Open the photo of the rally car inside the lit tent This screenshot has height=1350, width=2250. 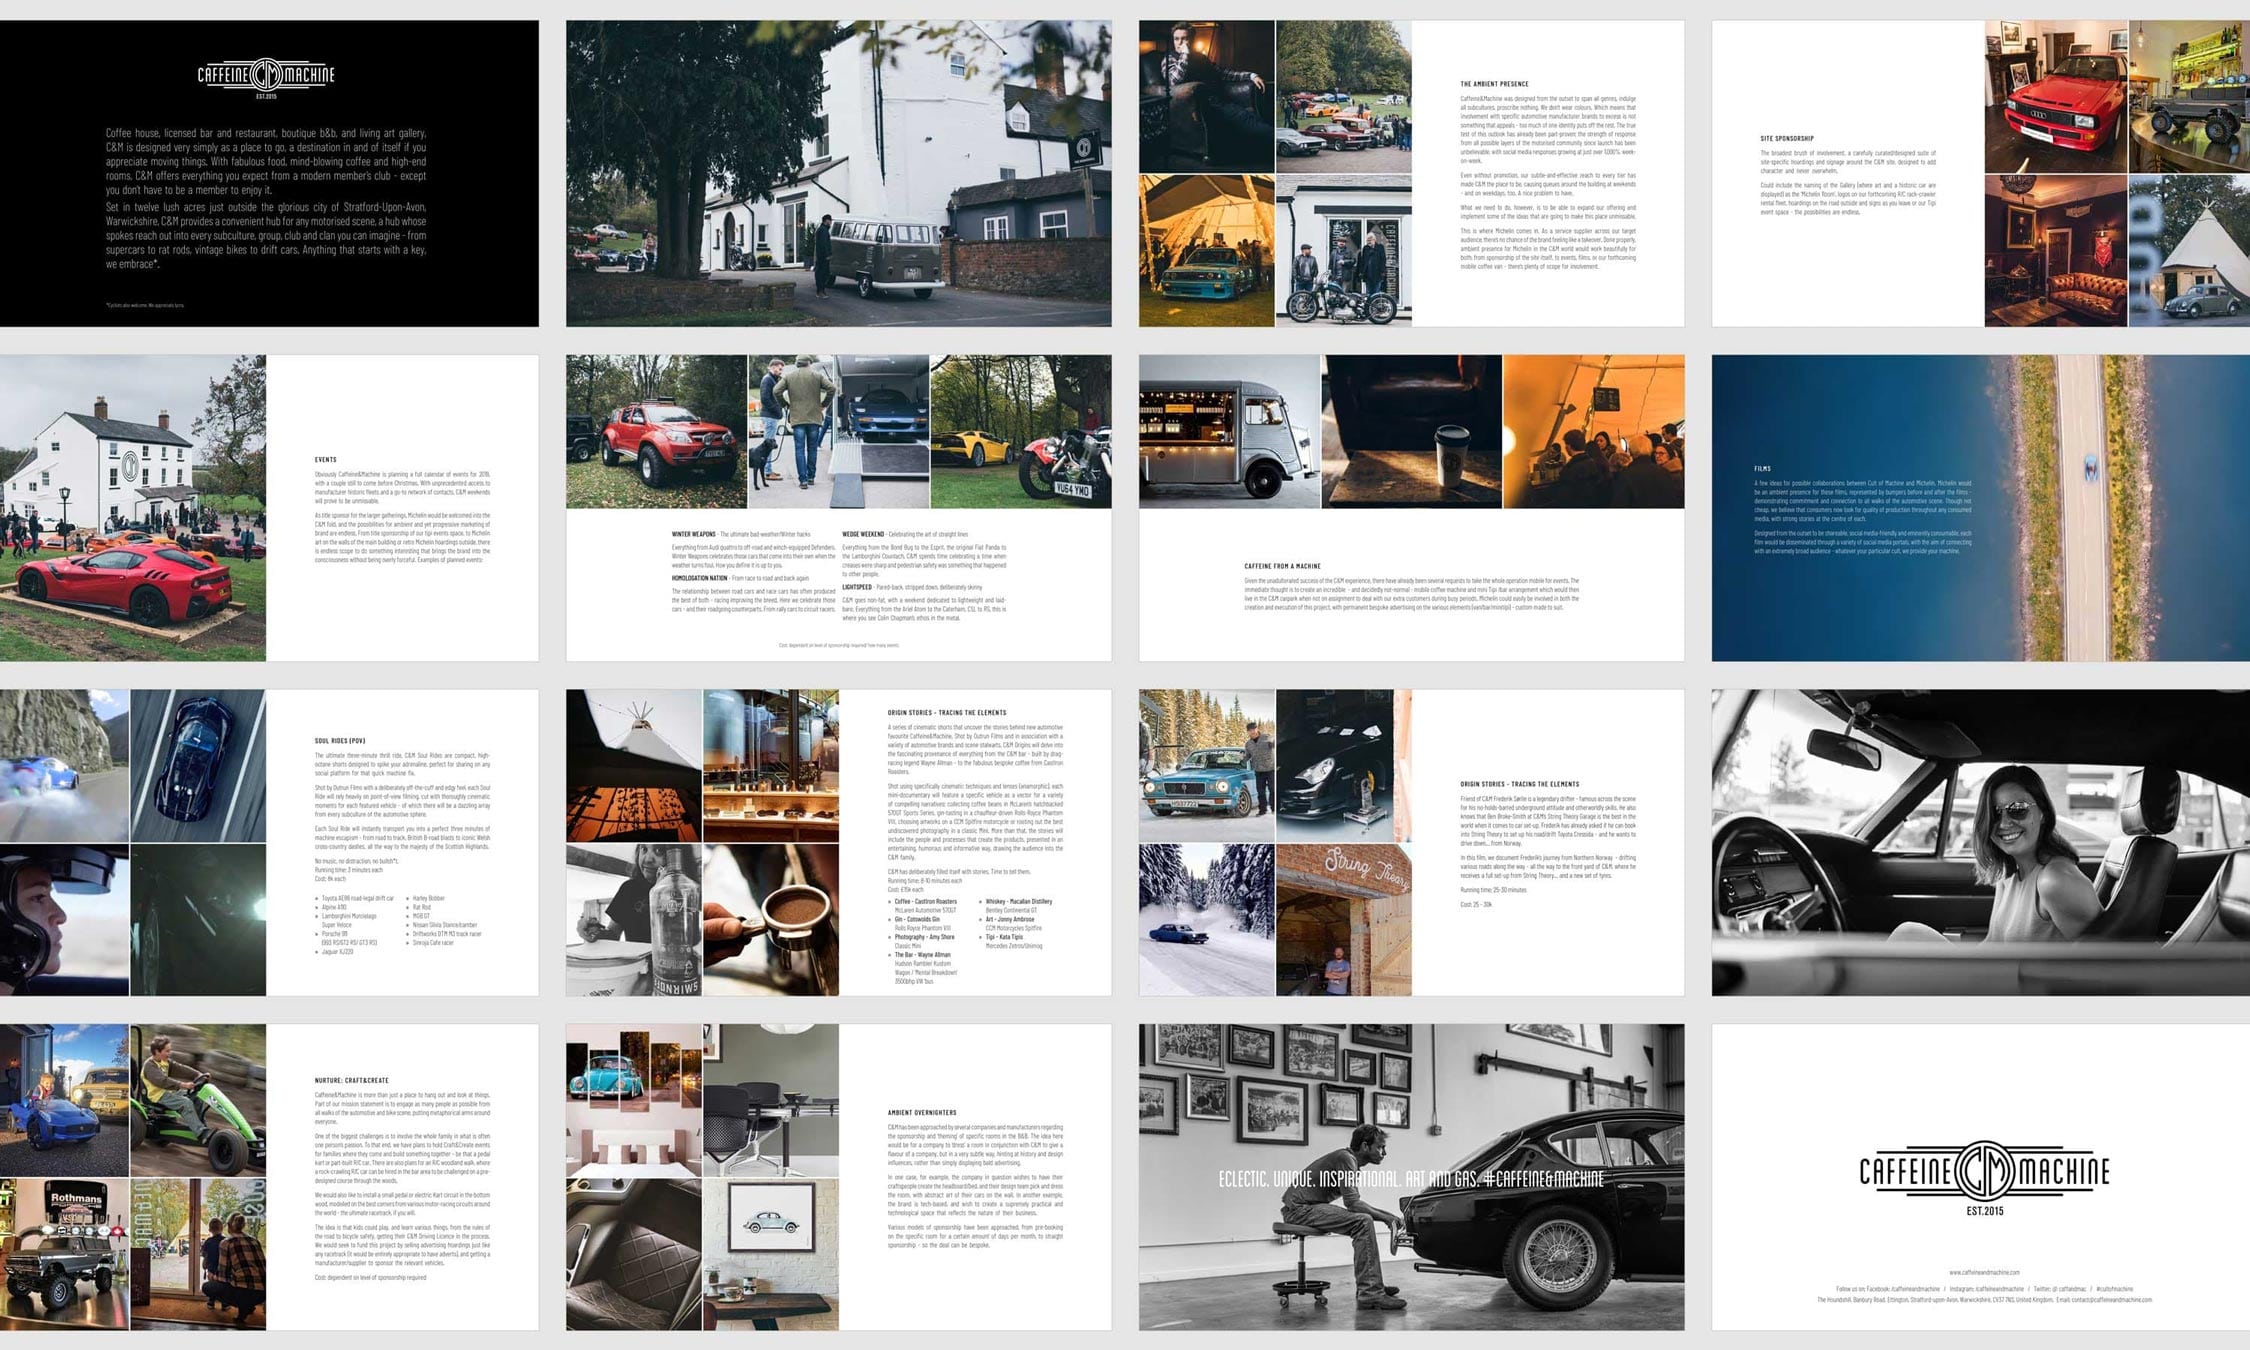pyautogui.click(x=1207, y=251)
